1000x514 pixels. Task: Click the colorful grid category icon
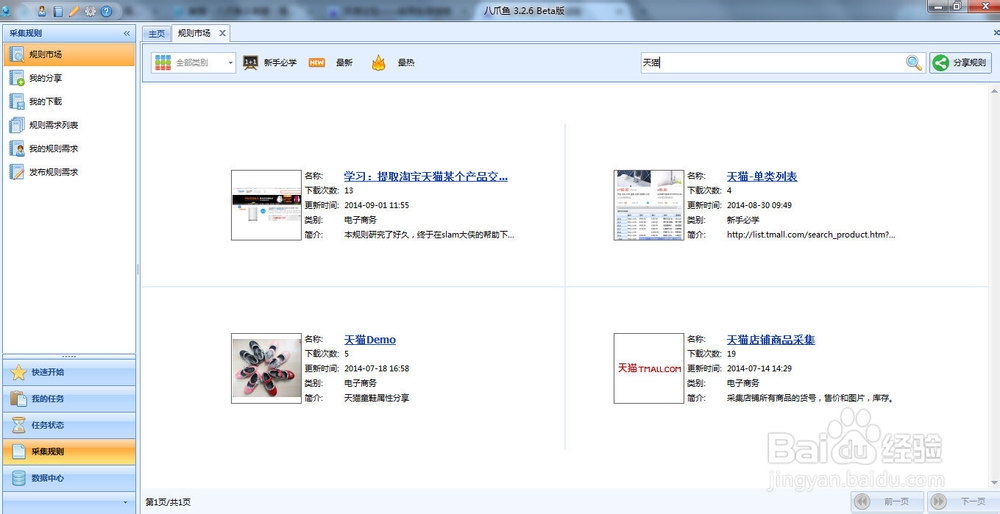click(163, 62)
